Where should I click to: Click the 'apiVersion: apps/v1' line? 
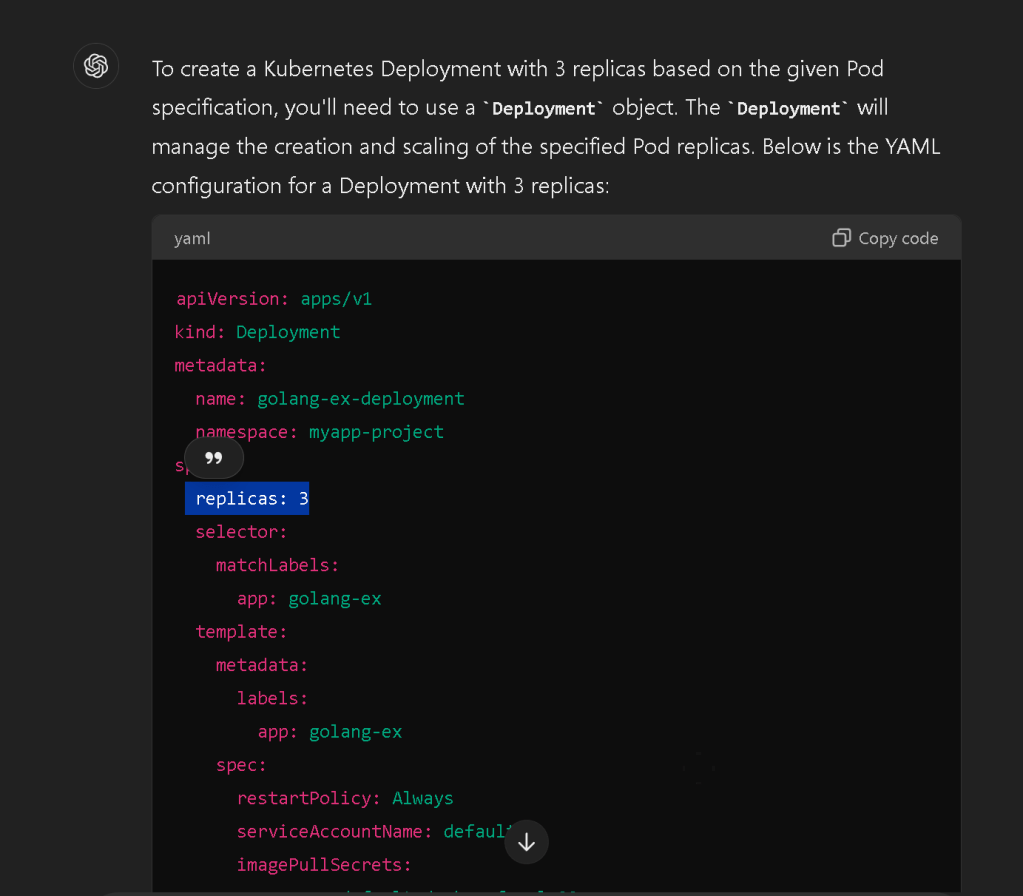(x=274, y=299)
